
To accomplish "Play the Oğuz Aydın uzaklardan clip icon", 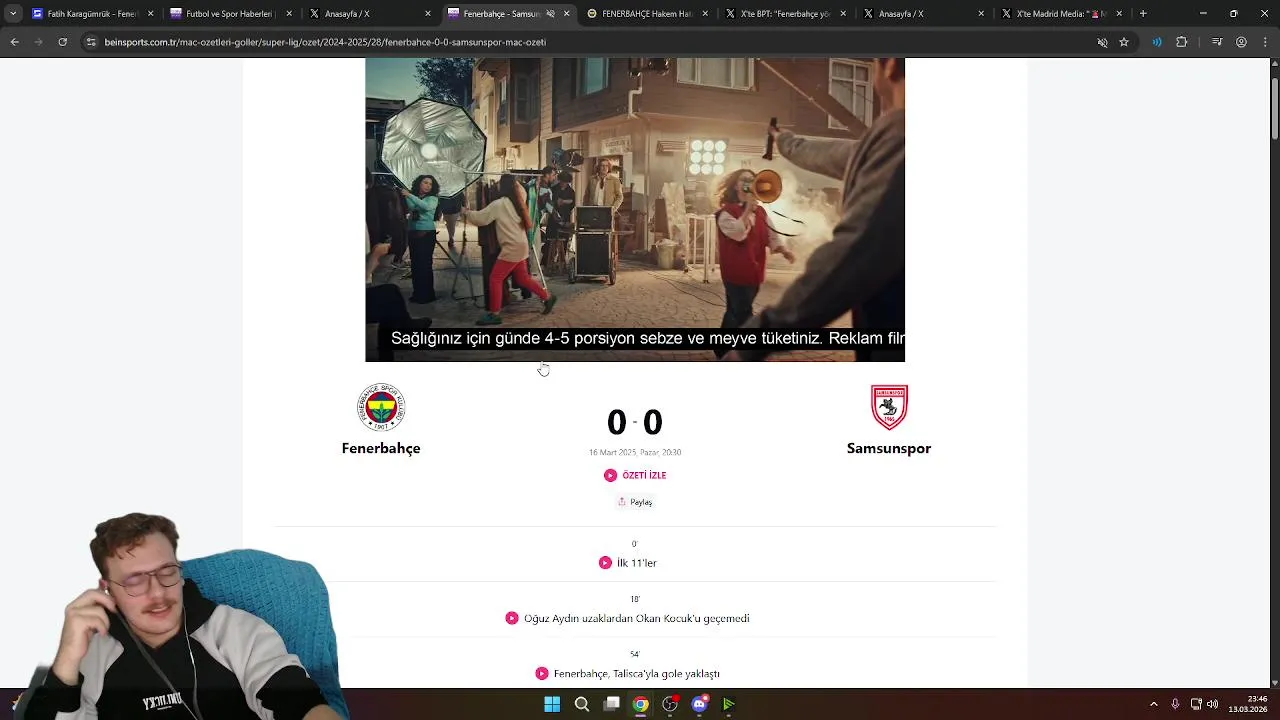I will pos(512,618).
